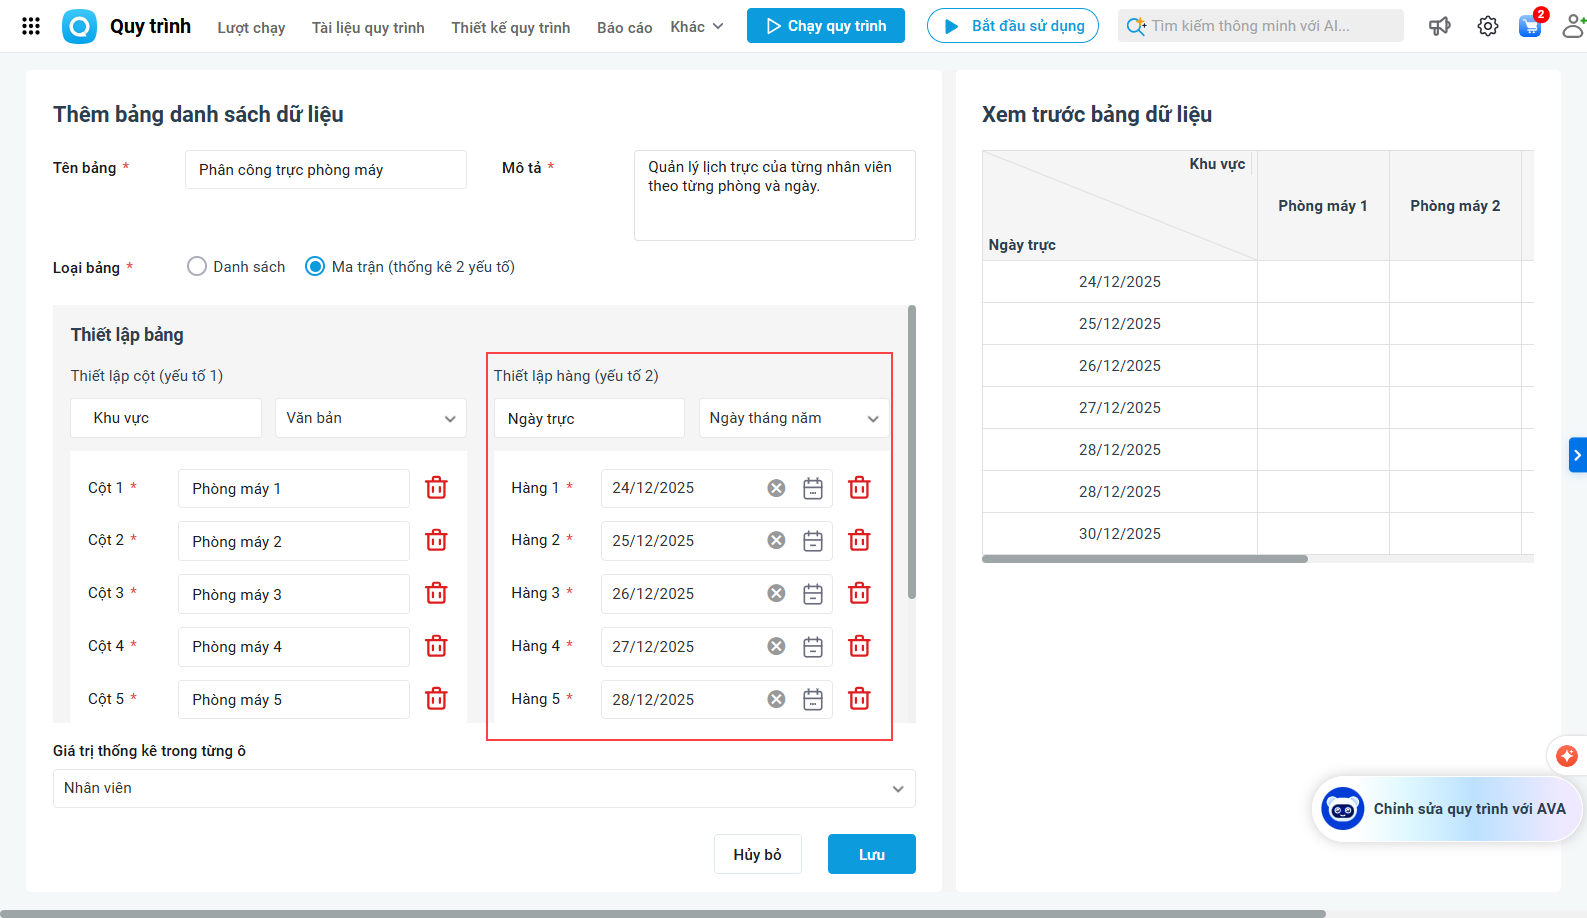Expand the Văn bản column type dropdown
The height and width of the screenshot is (918, 1587).
pos(370,418)
